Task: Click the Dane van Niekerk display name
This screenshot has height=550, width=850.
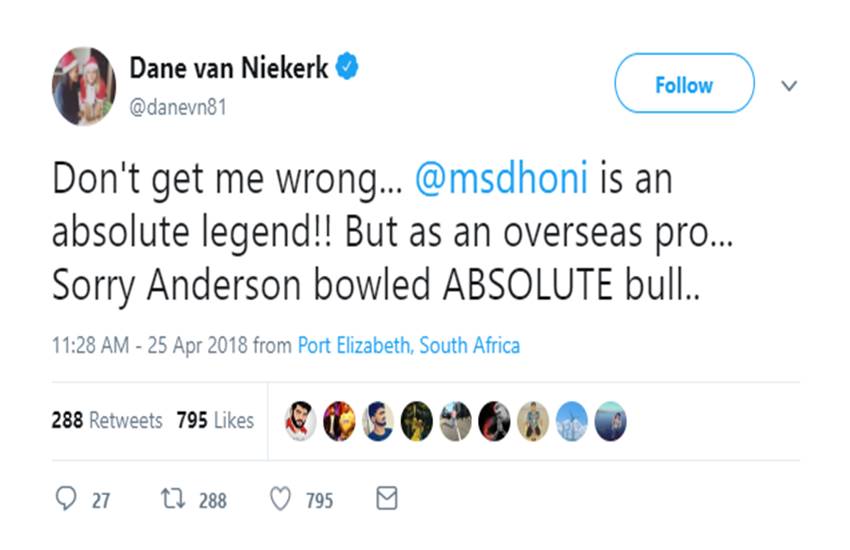Action: tap(229, 69)
